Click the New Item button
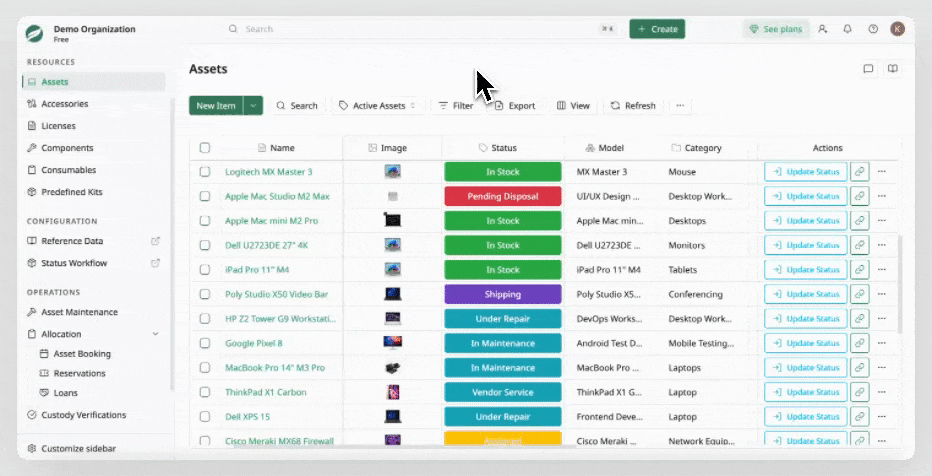Image resolution: width=932 pixels, height=476 pixels. tap(216, 106)
